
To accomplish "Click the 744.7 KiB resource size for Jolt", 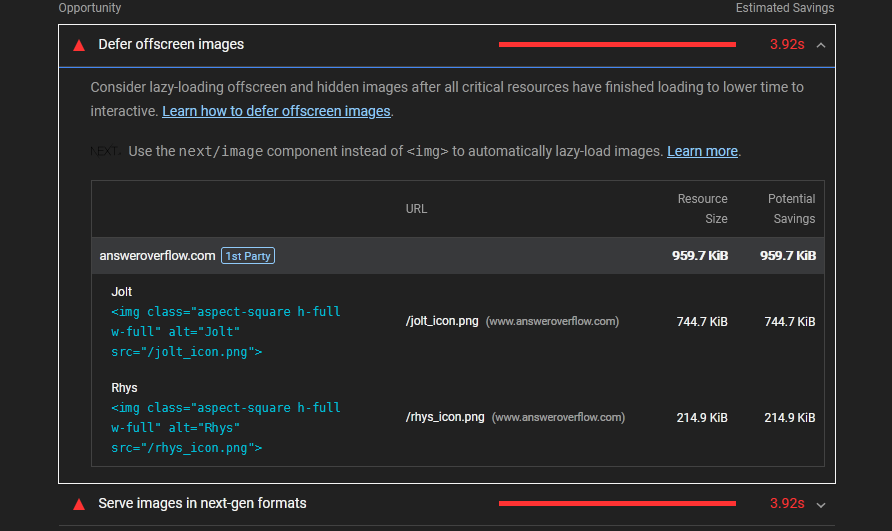I will 702,322.
